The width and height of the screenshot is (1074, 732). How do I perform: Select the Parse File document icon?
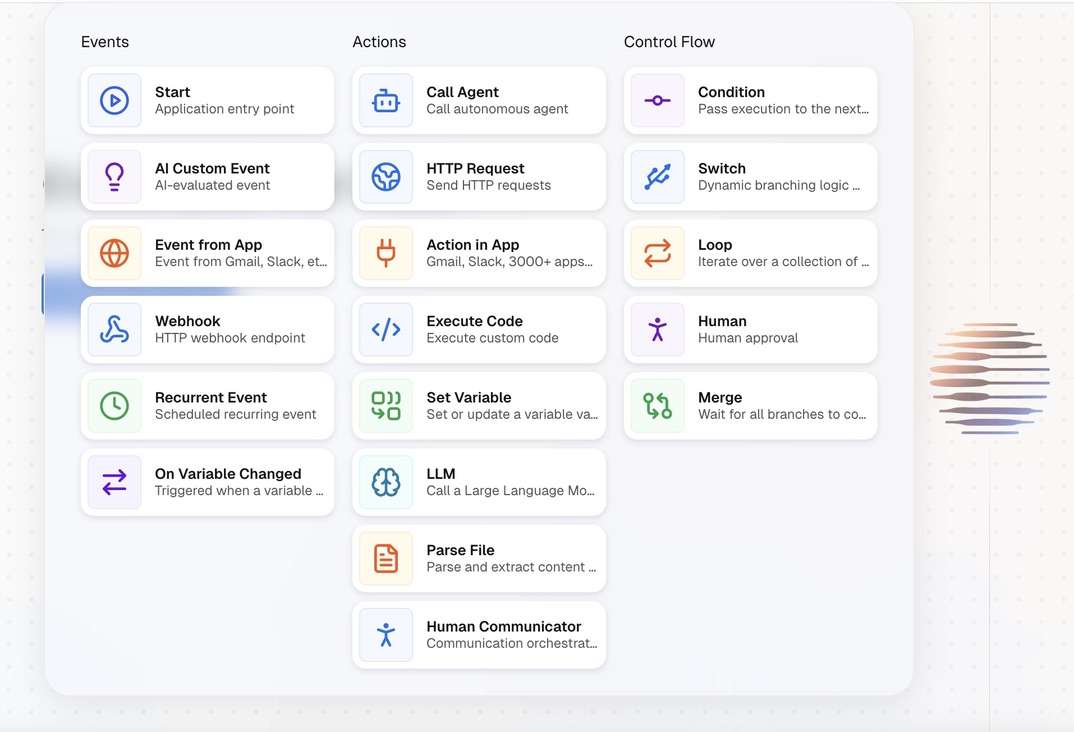click(386, 558)
